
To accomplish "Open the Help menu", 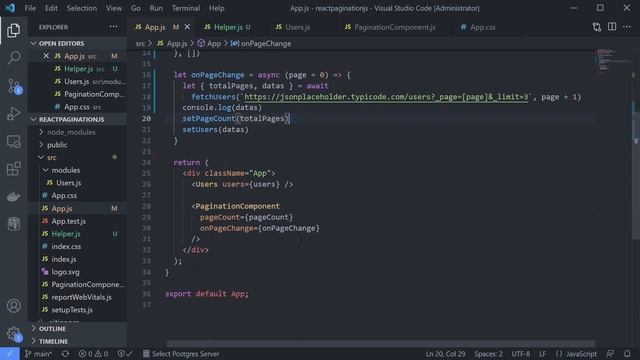I will point(216,8).
